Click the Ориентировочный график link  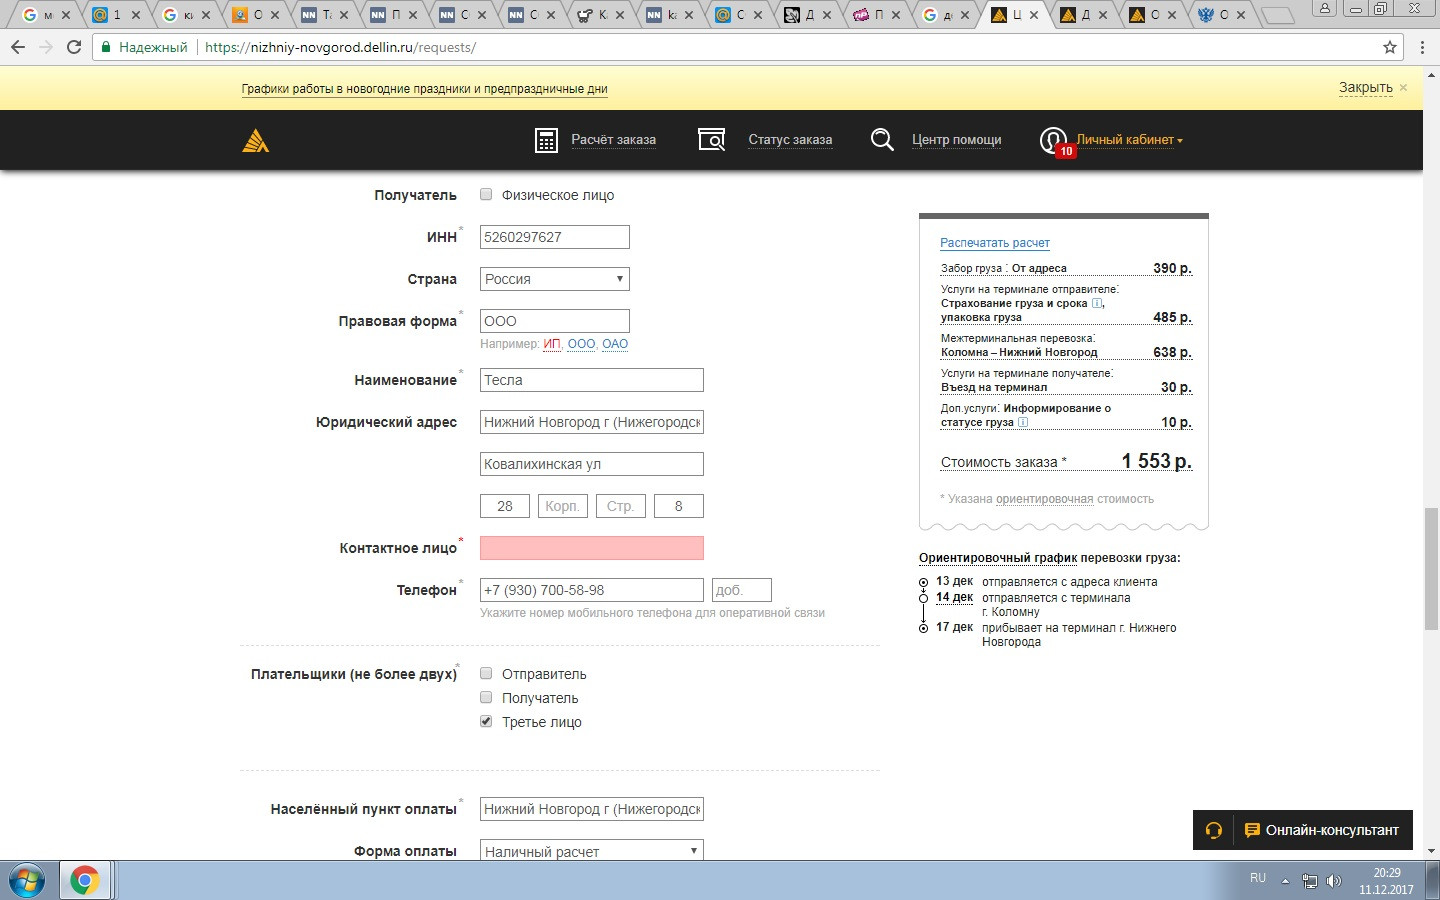point(998,558)
